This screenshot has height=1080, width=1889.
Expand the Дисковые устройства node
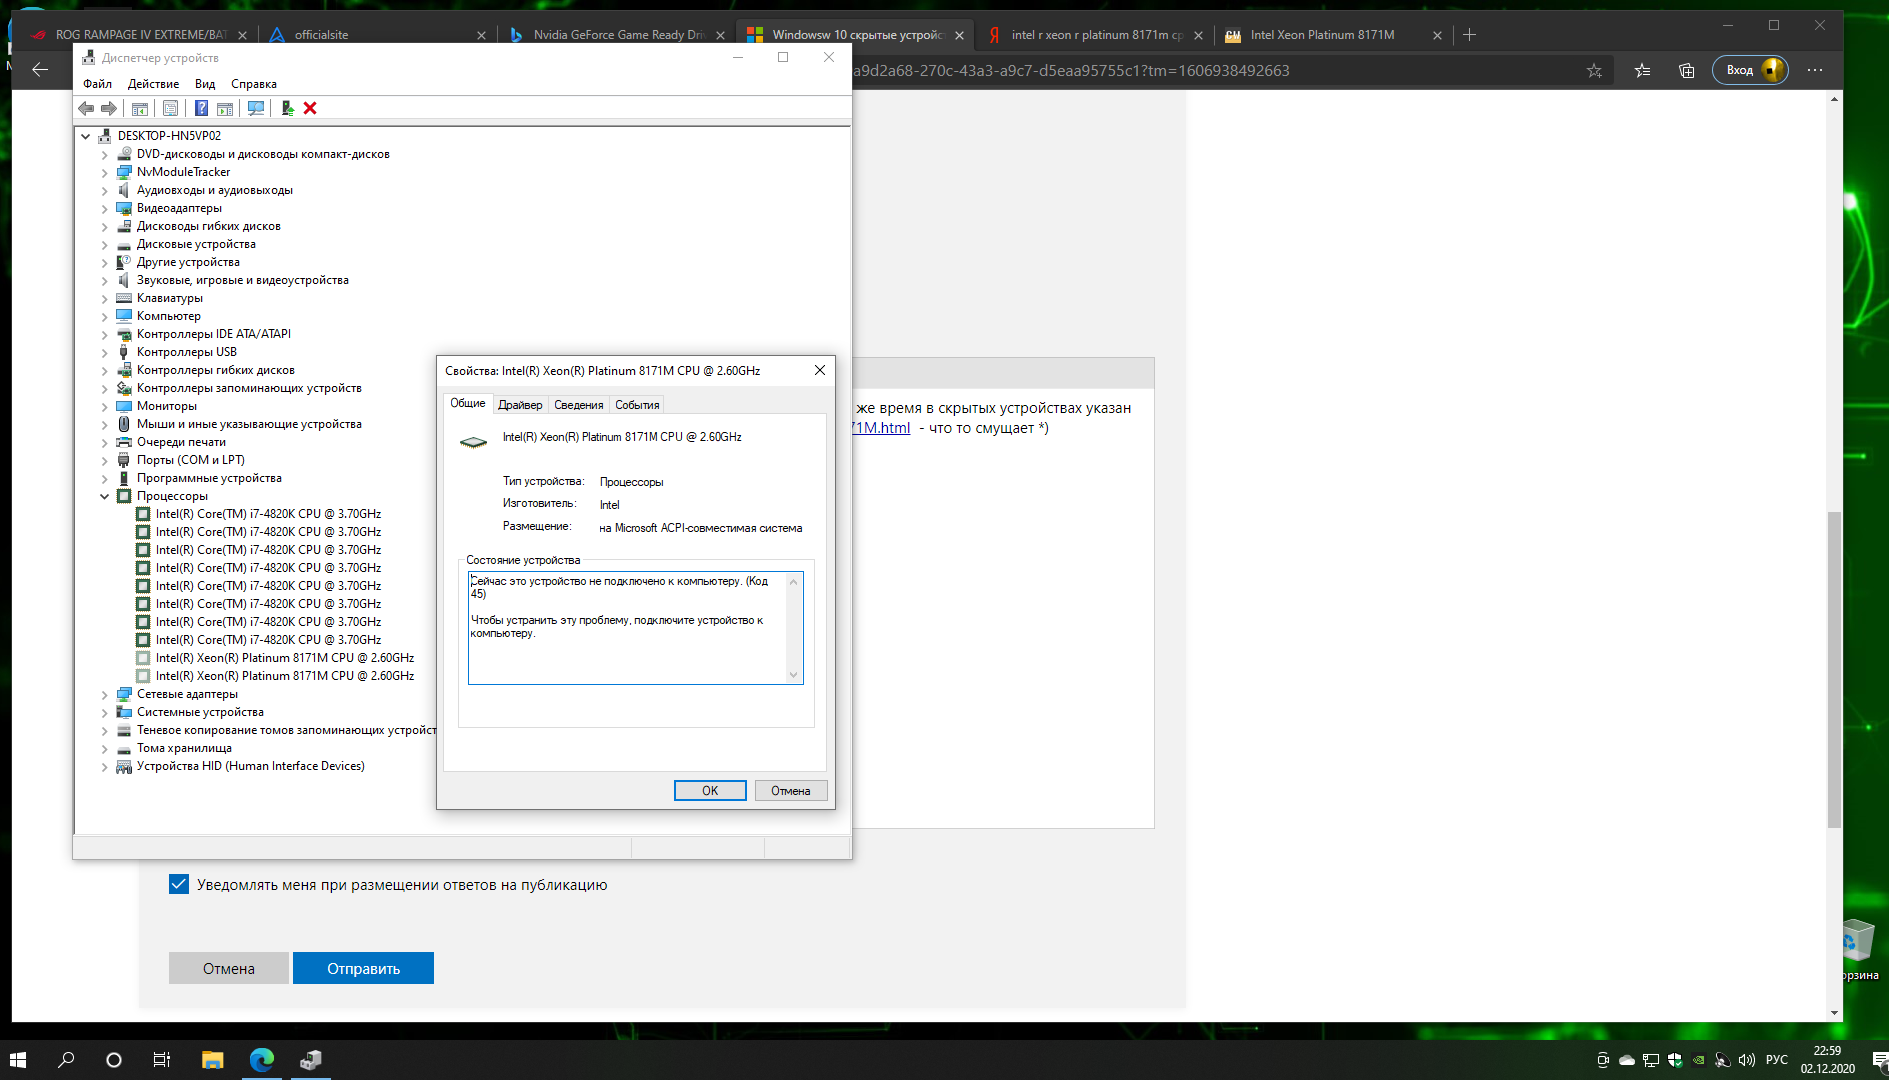click(104, 244)
